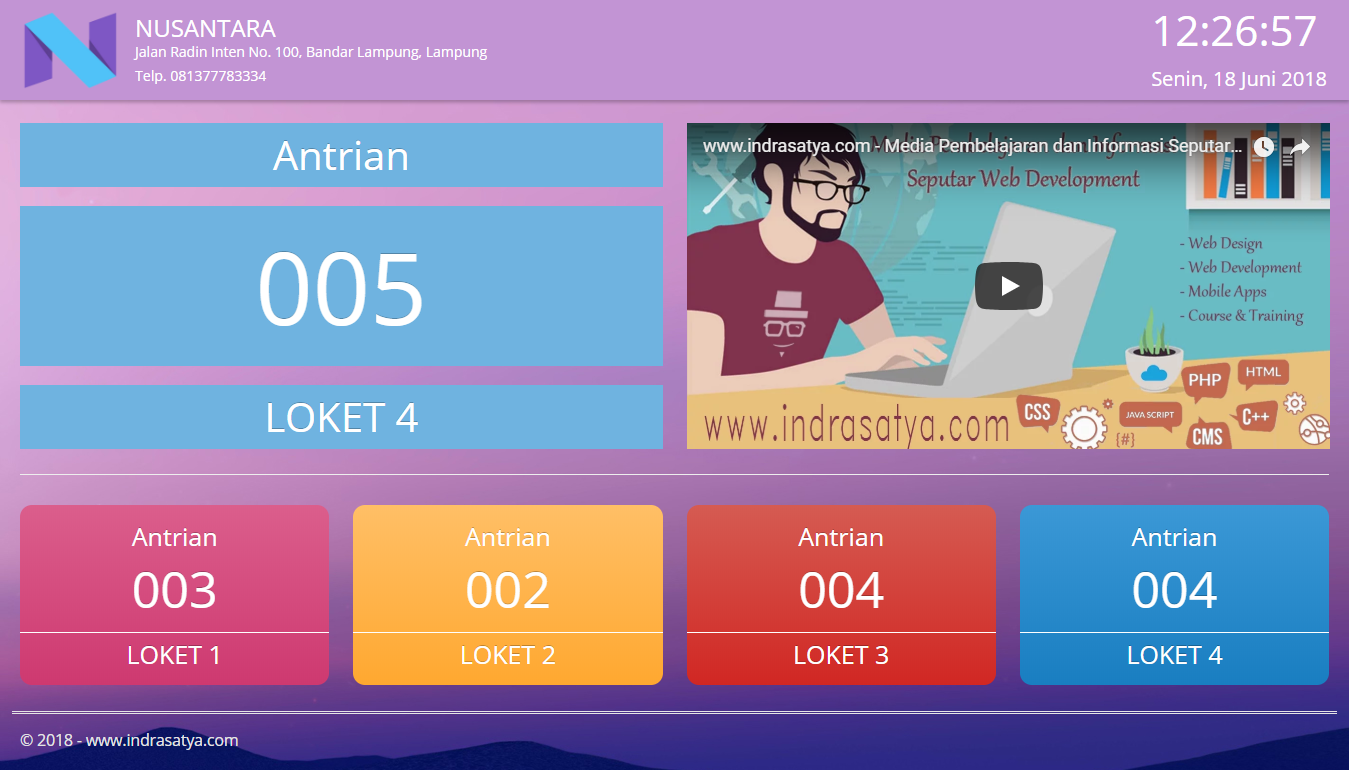Click the LOKET 2 label on orange card
Image resolution: width=1349 pixels, height=770 pixels.
coord(508,656)
